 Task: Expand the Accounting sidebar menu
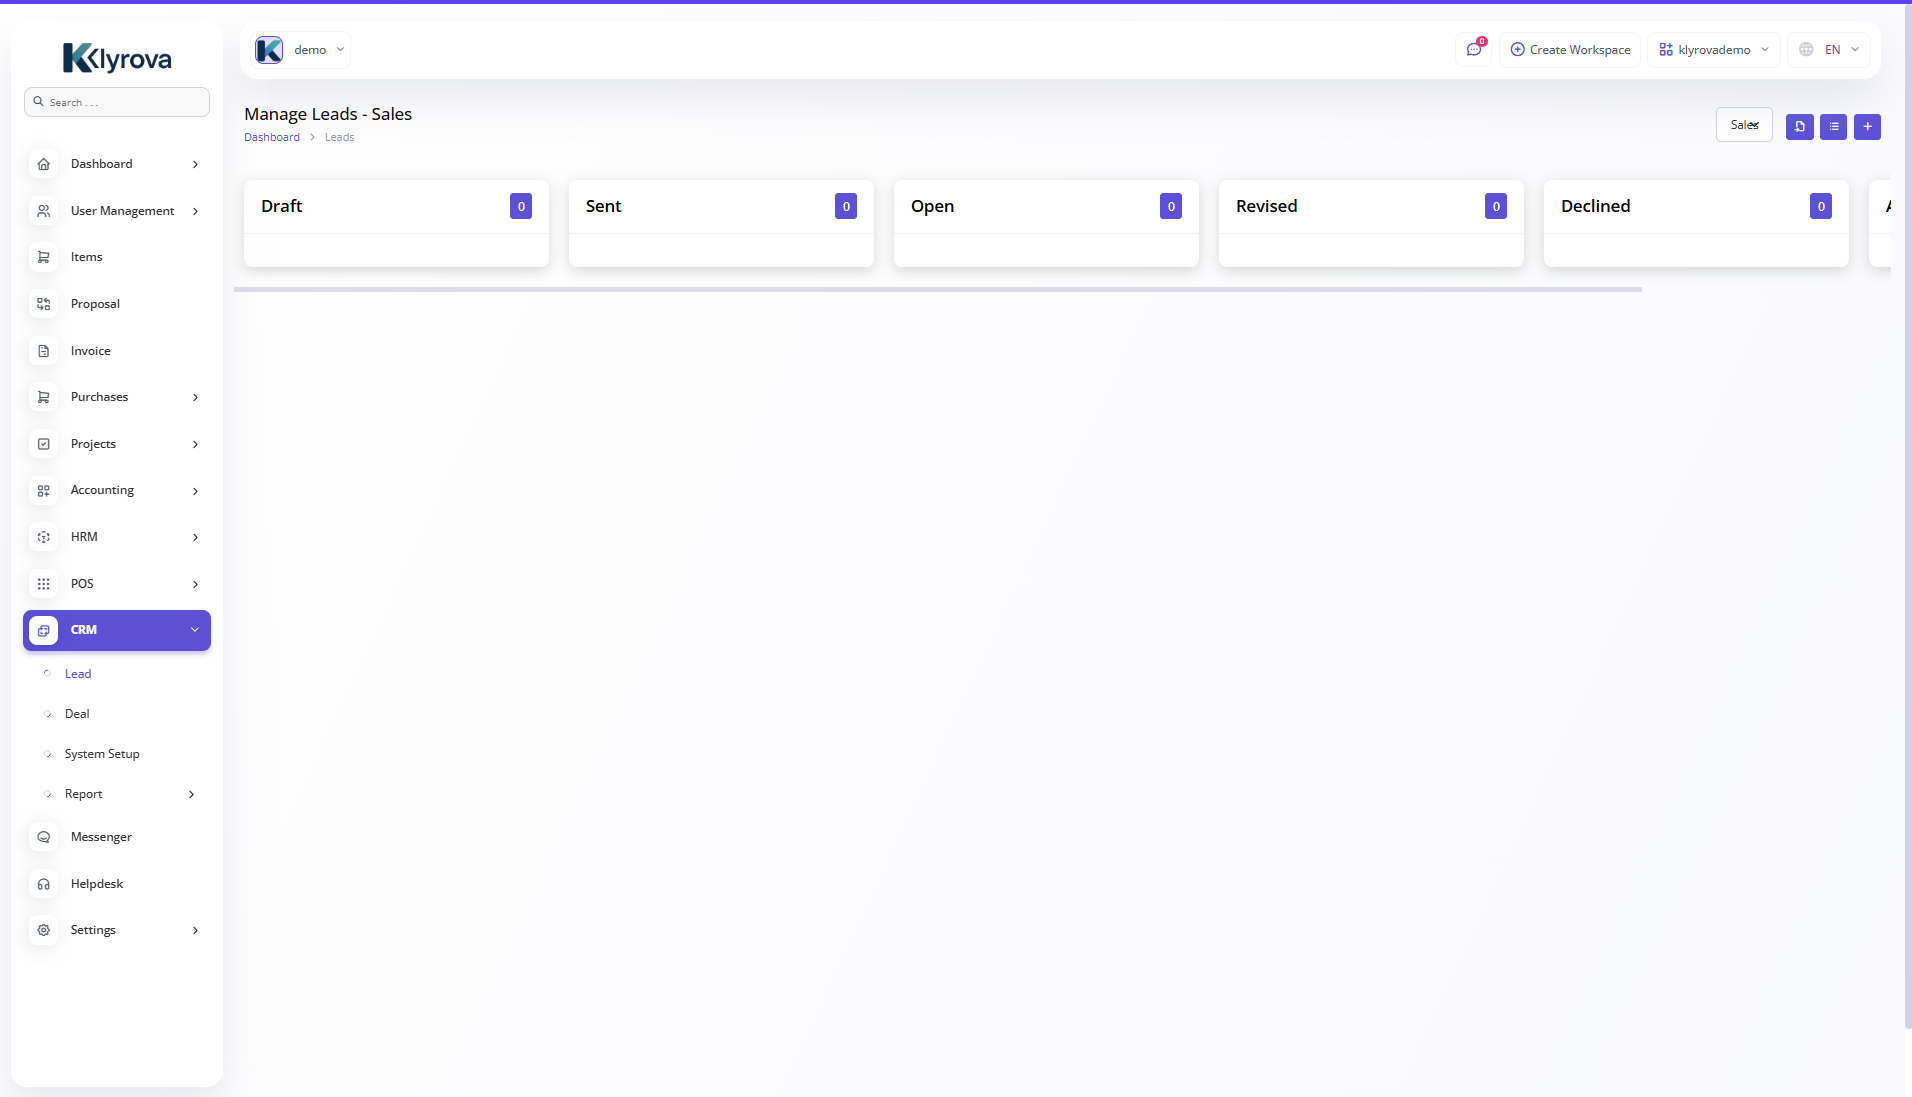click(117, 490)
